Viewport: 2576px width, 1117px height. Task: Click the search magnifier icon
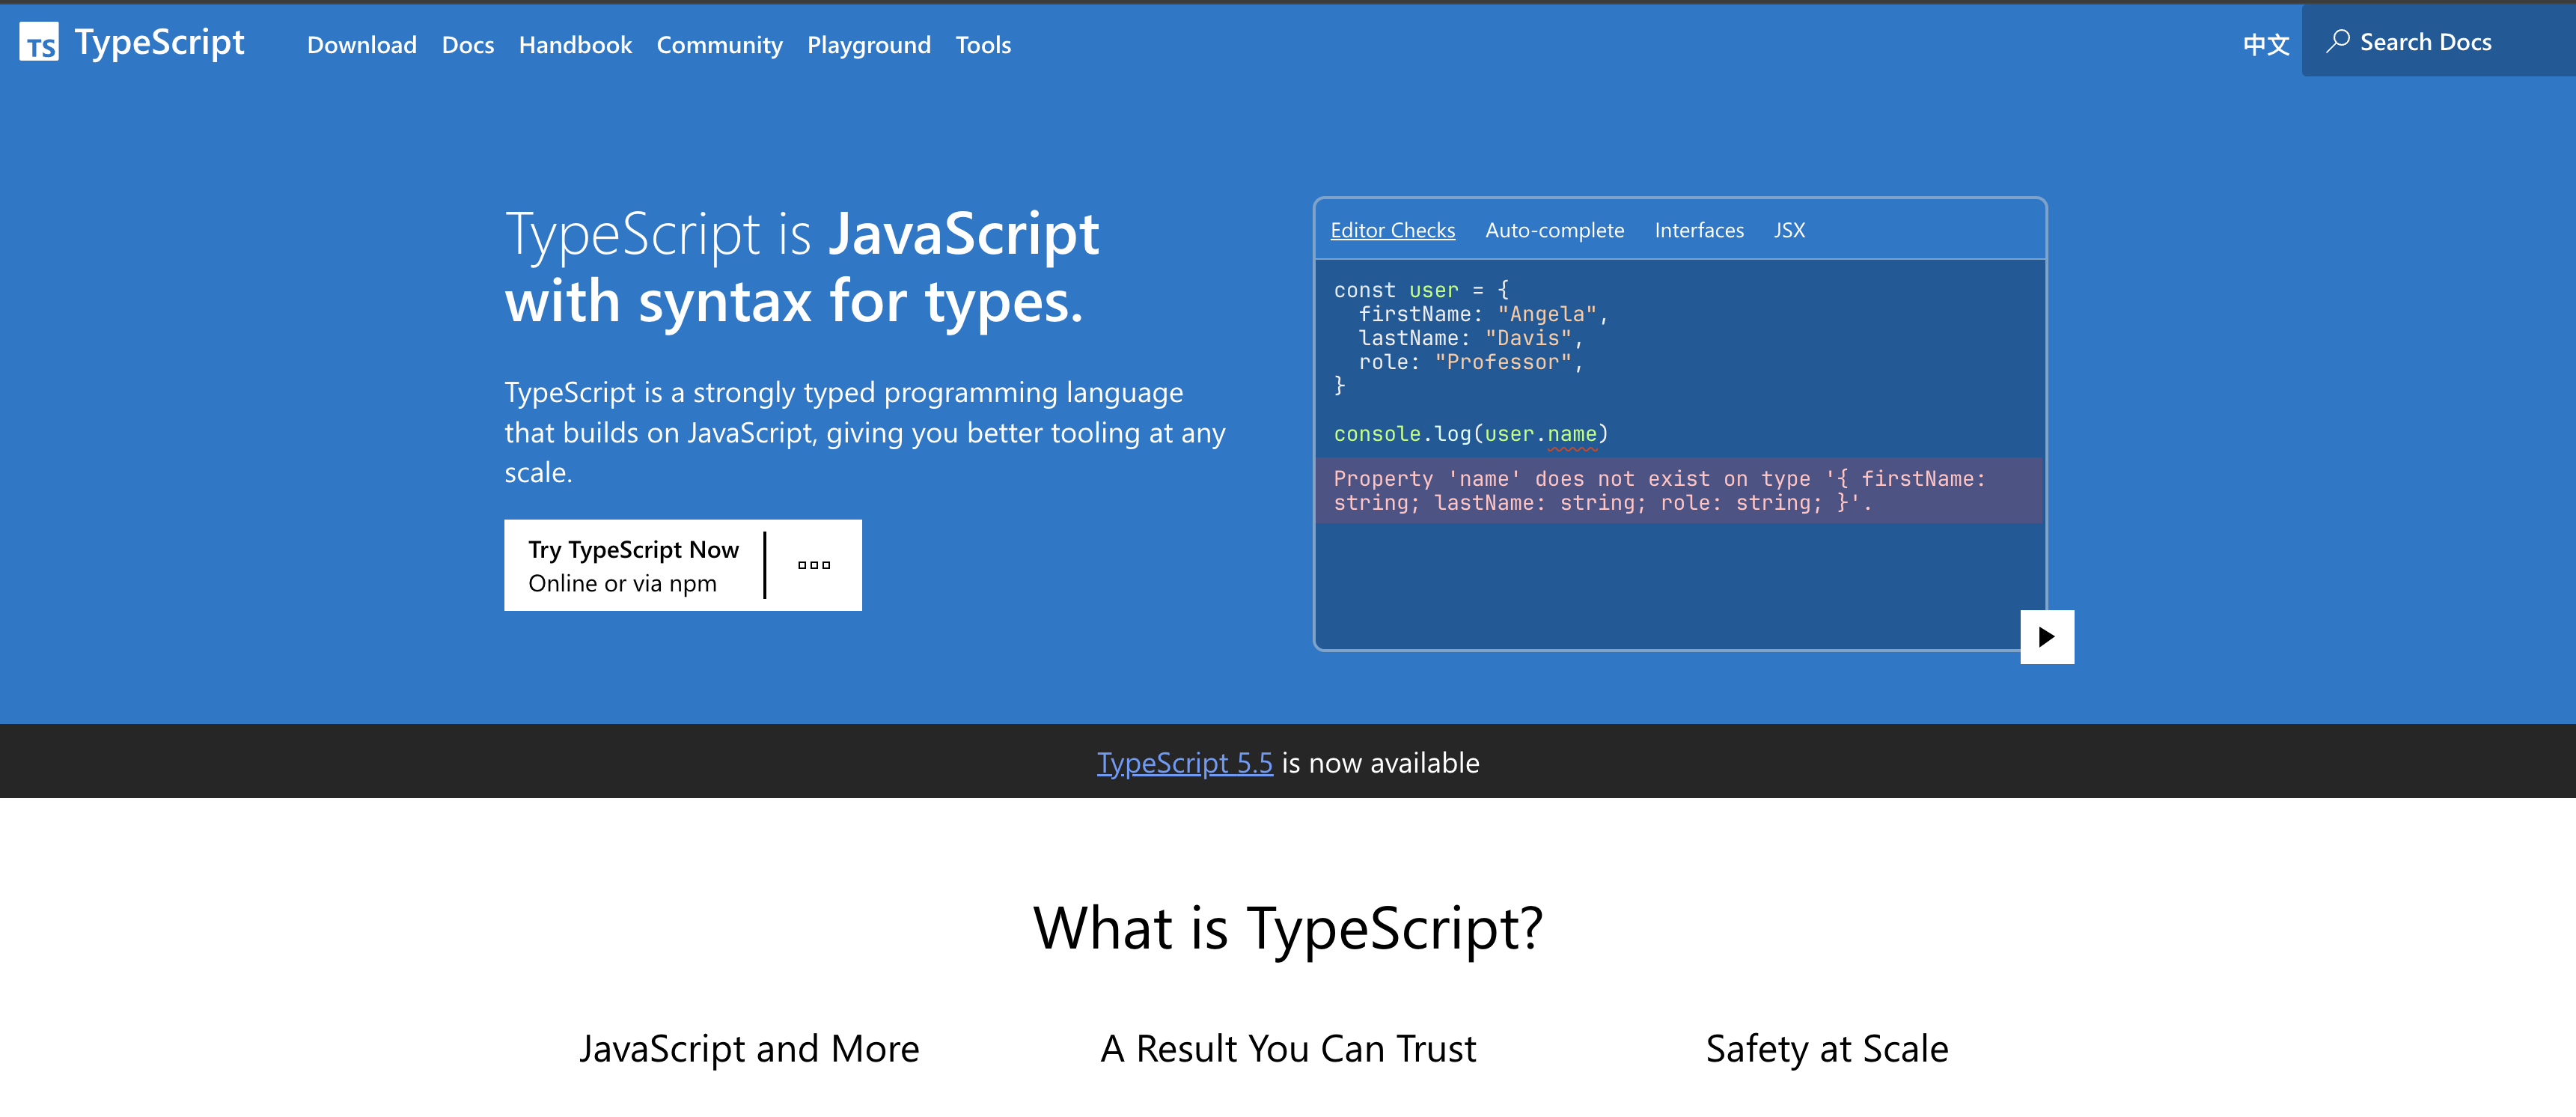(x=2337, y=41)
